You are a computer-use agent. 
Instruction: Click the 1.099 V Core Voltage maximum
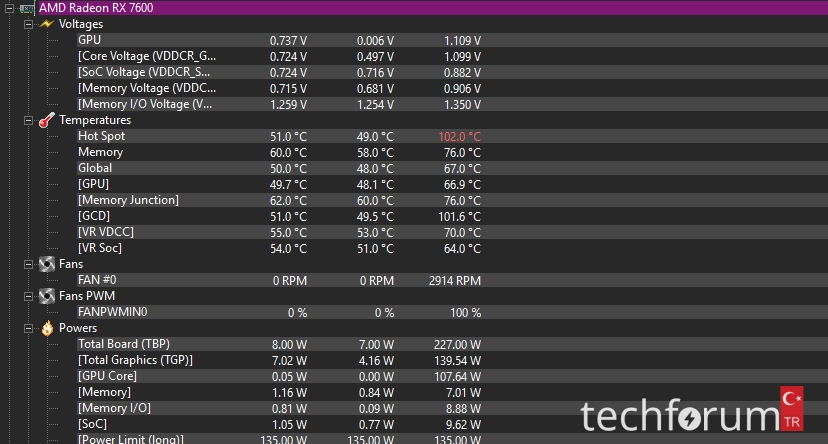tap(462, 56)
